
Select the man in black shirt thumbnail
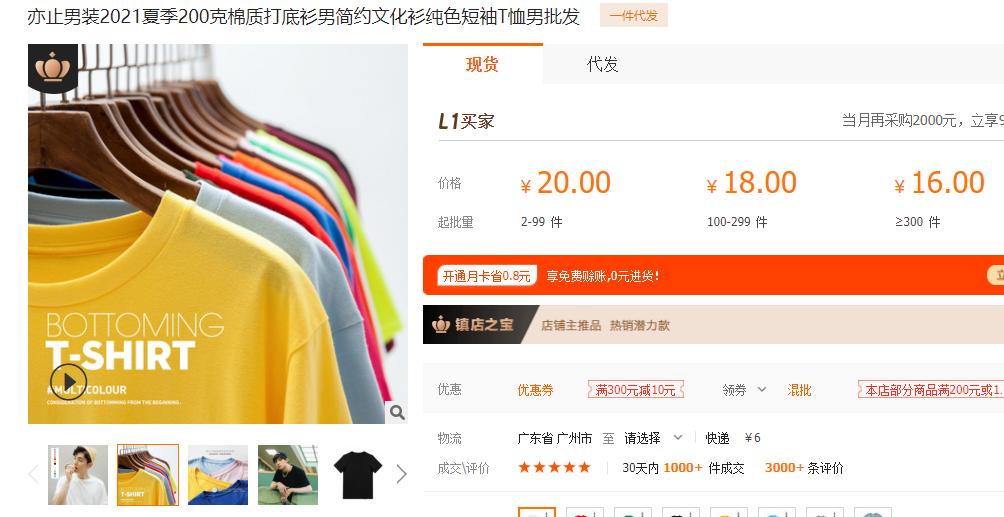pos(288,475)
